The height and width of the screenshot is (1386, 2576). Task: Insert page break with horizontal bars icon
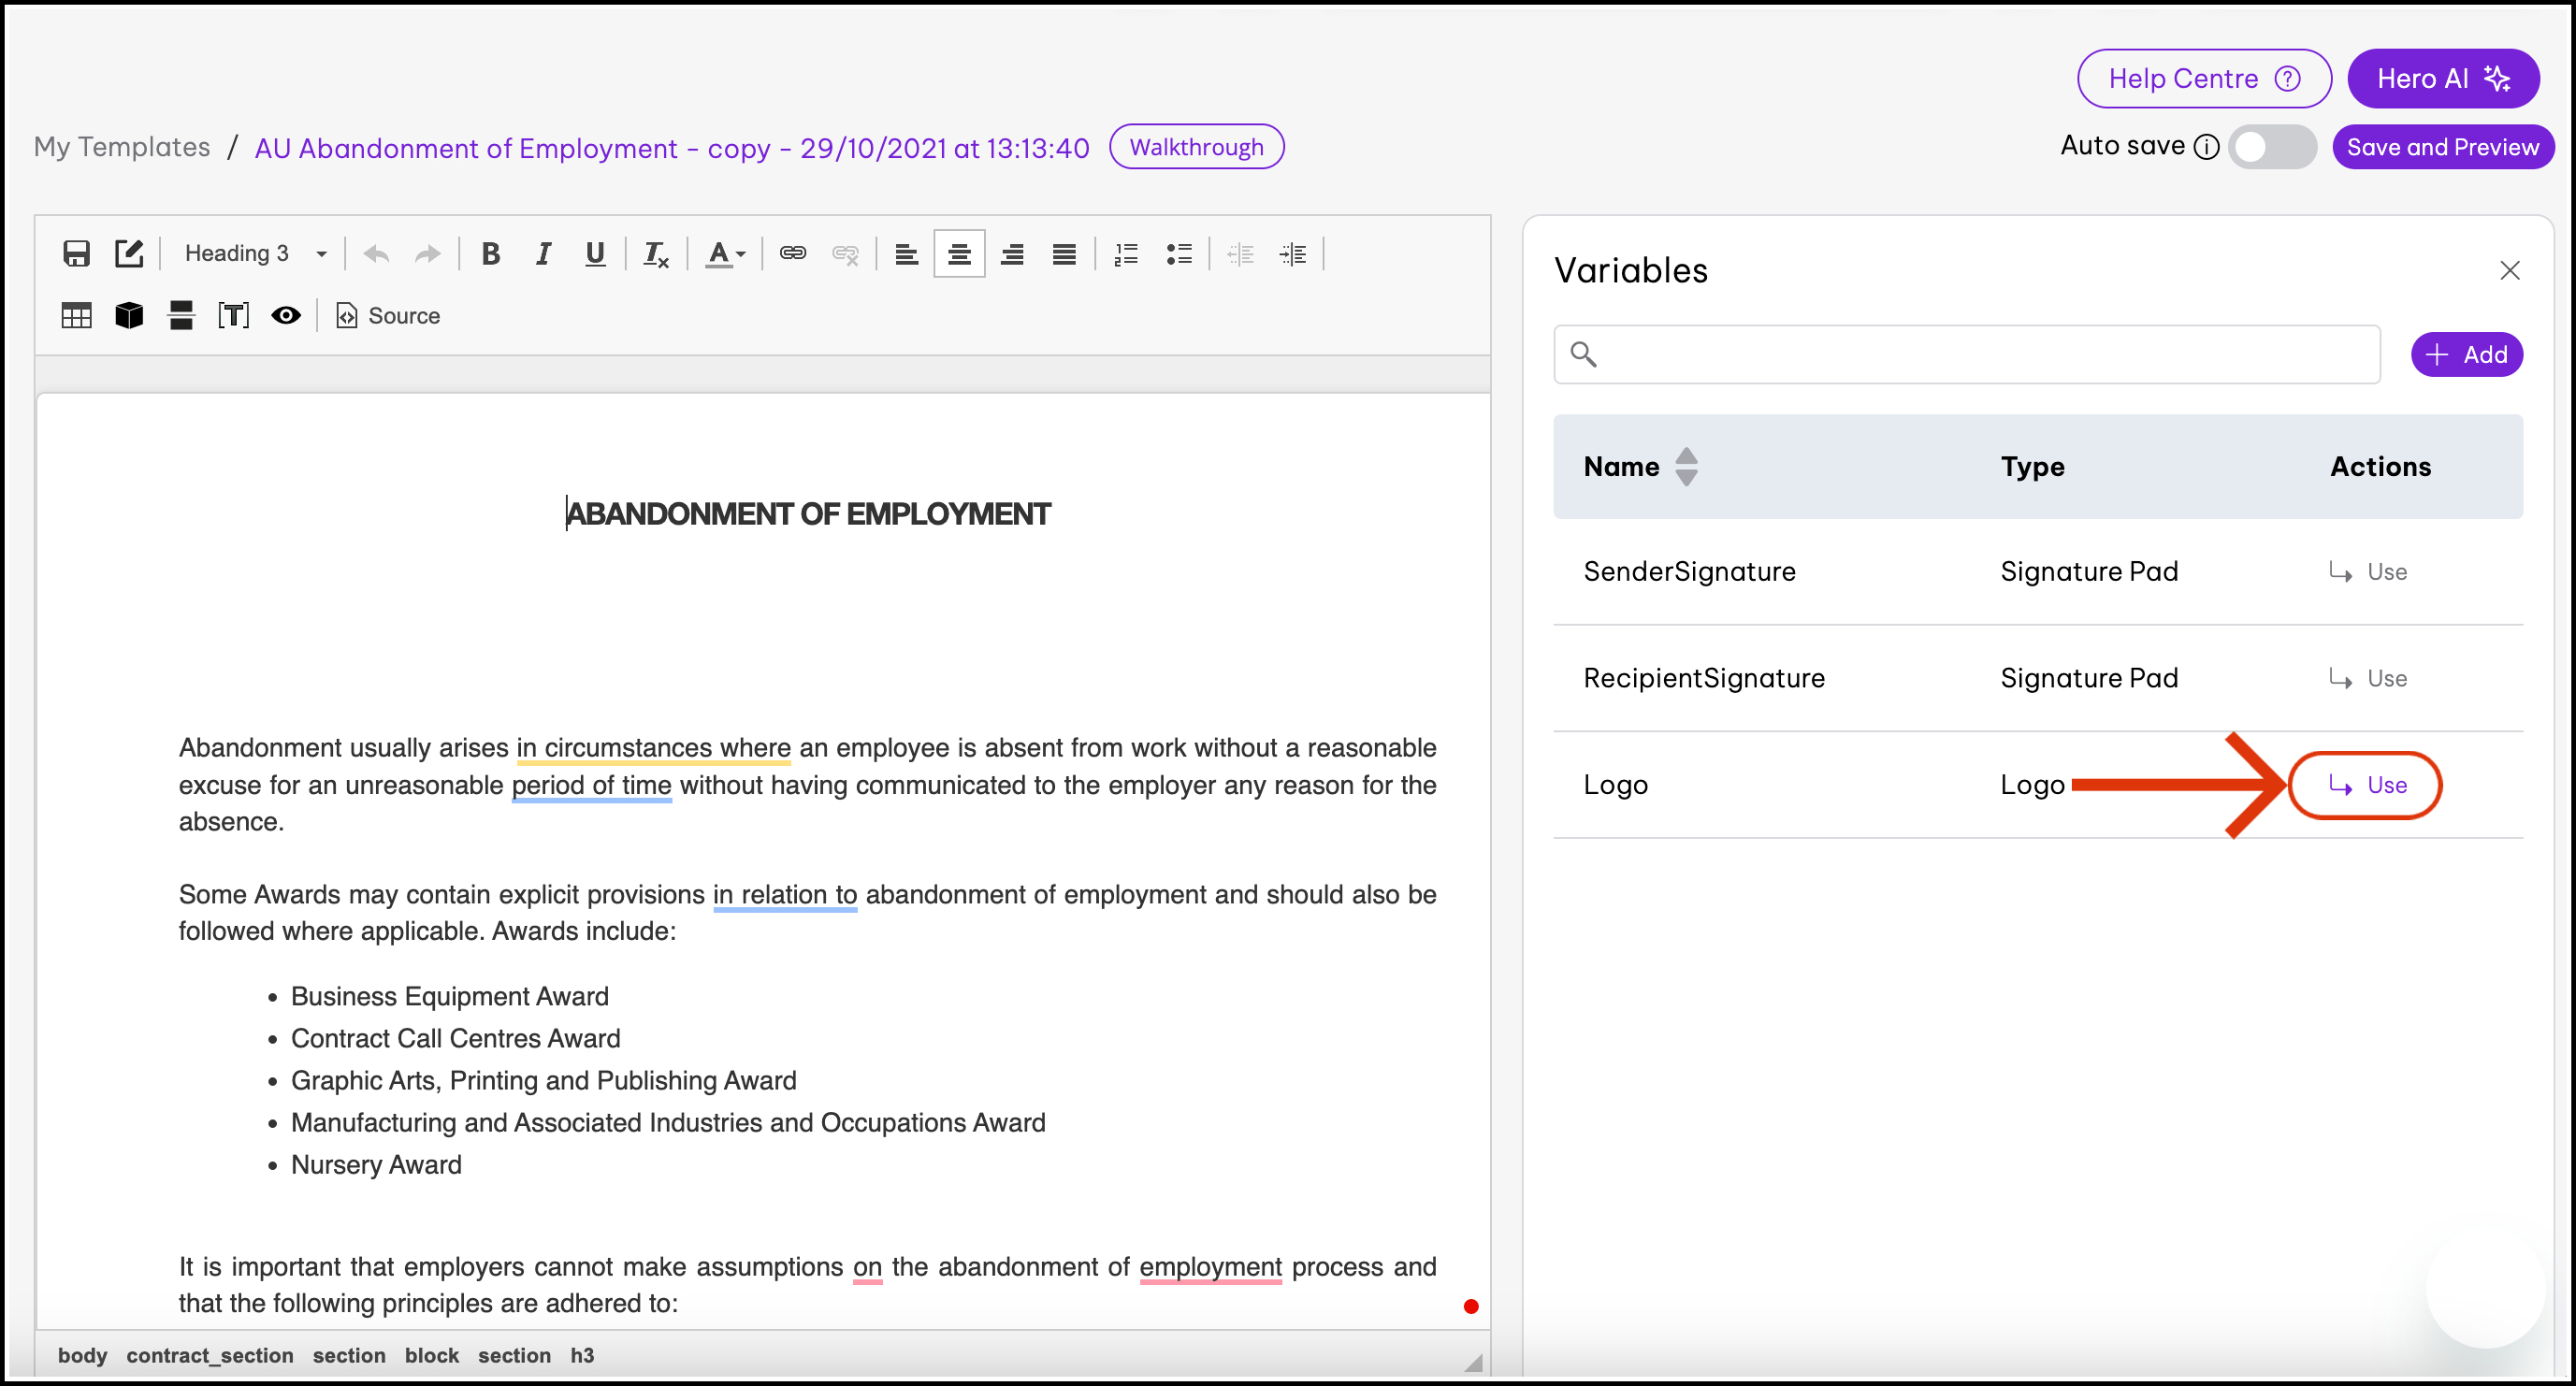tap(181, 316)
